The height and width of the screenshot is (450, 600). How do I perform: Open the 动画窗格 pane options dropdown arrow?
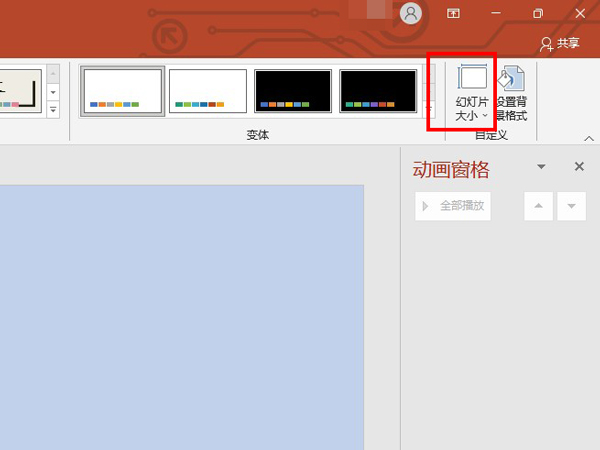(x=541, y=167)
